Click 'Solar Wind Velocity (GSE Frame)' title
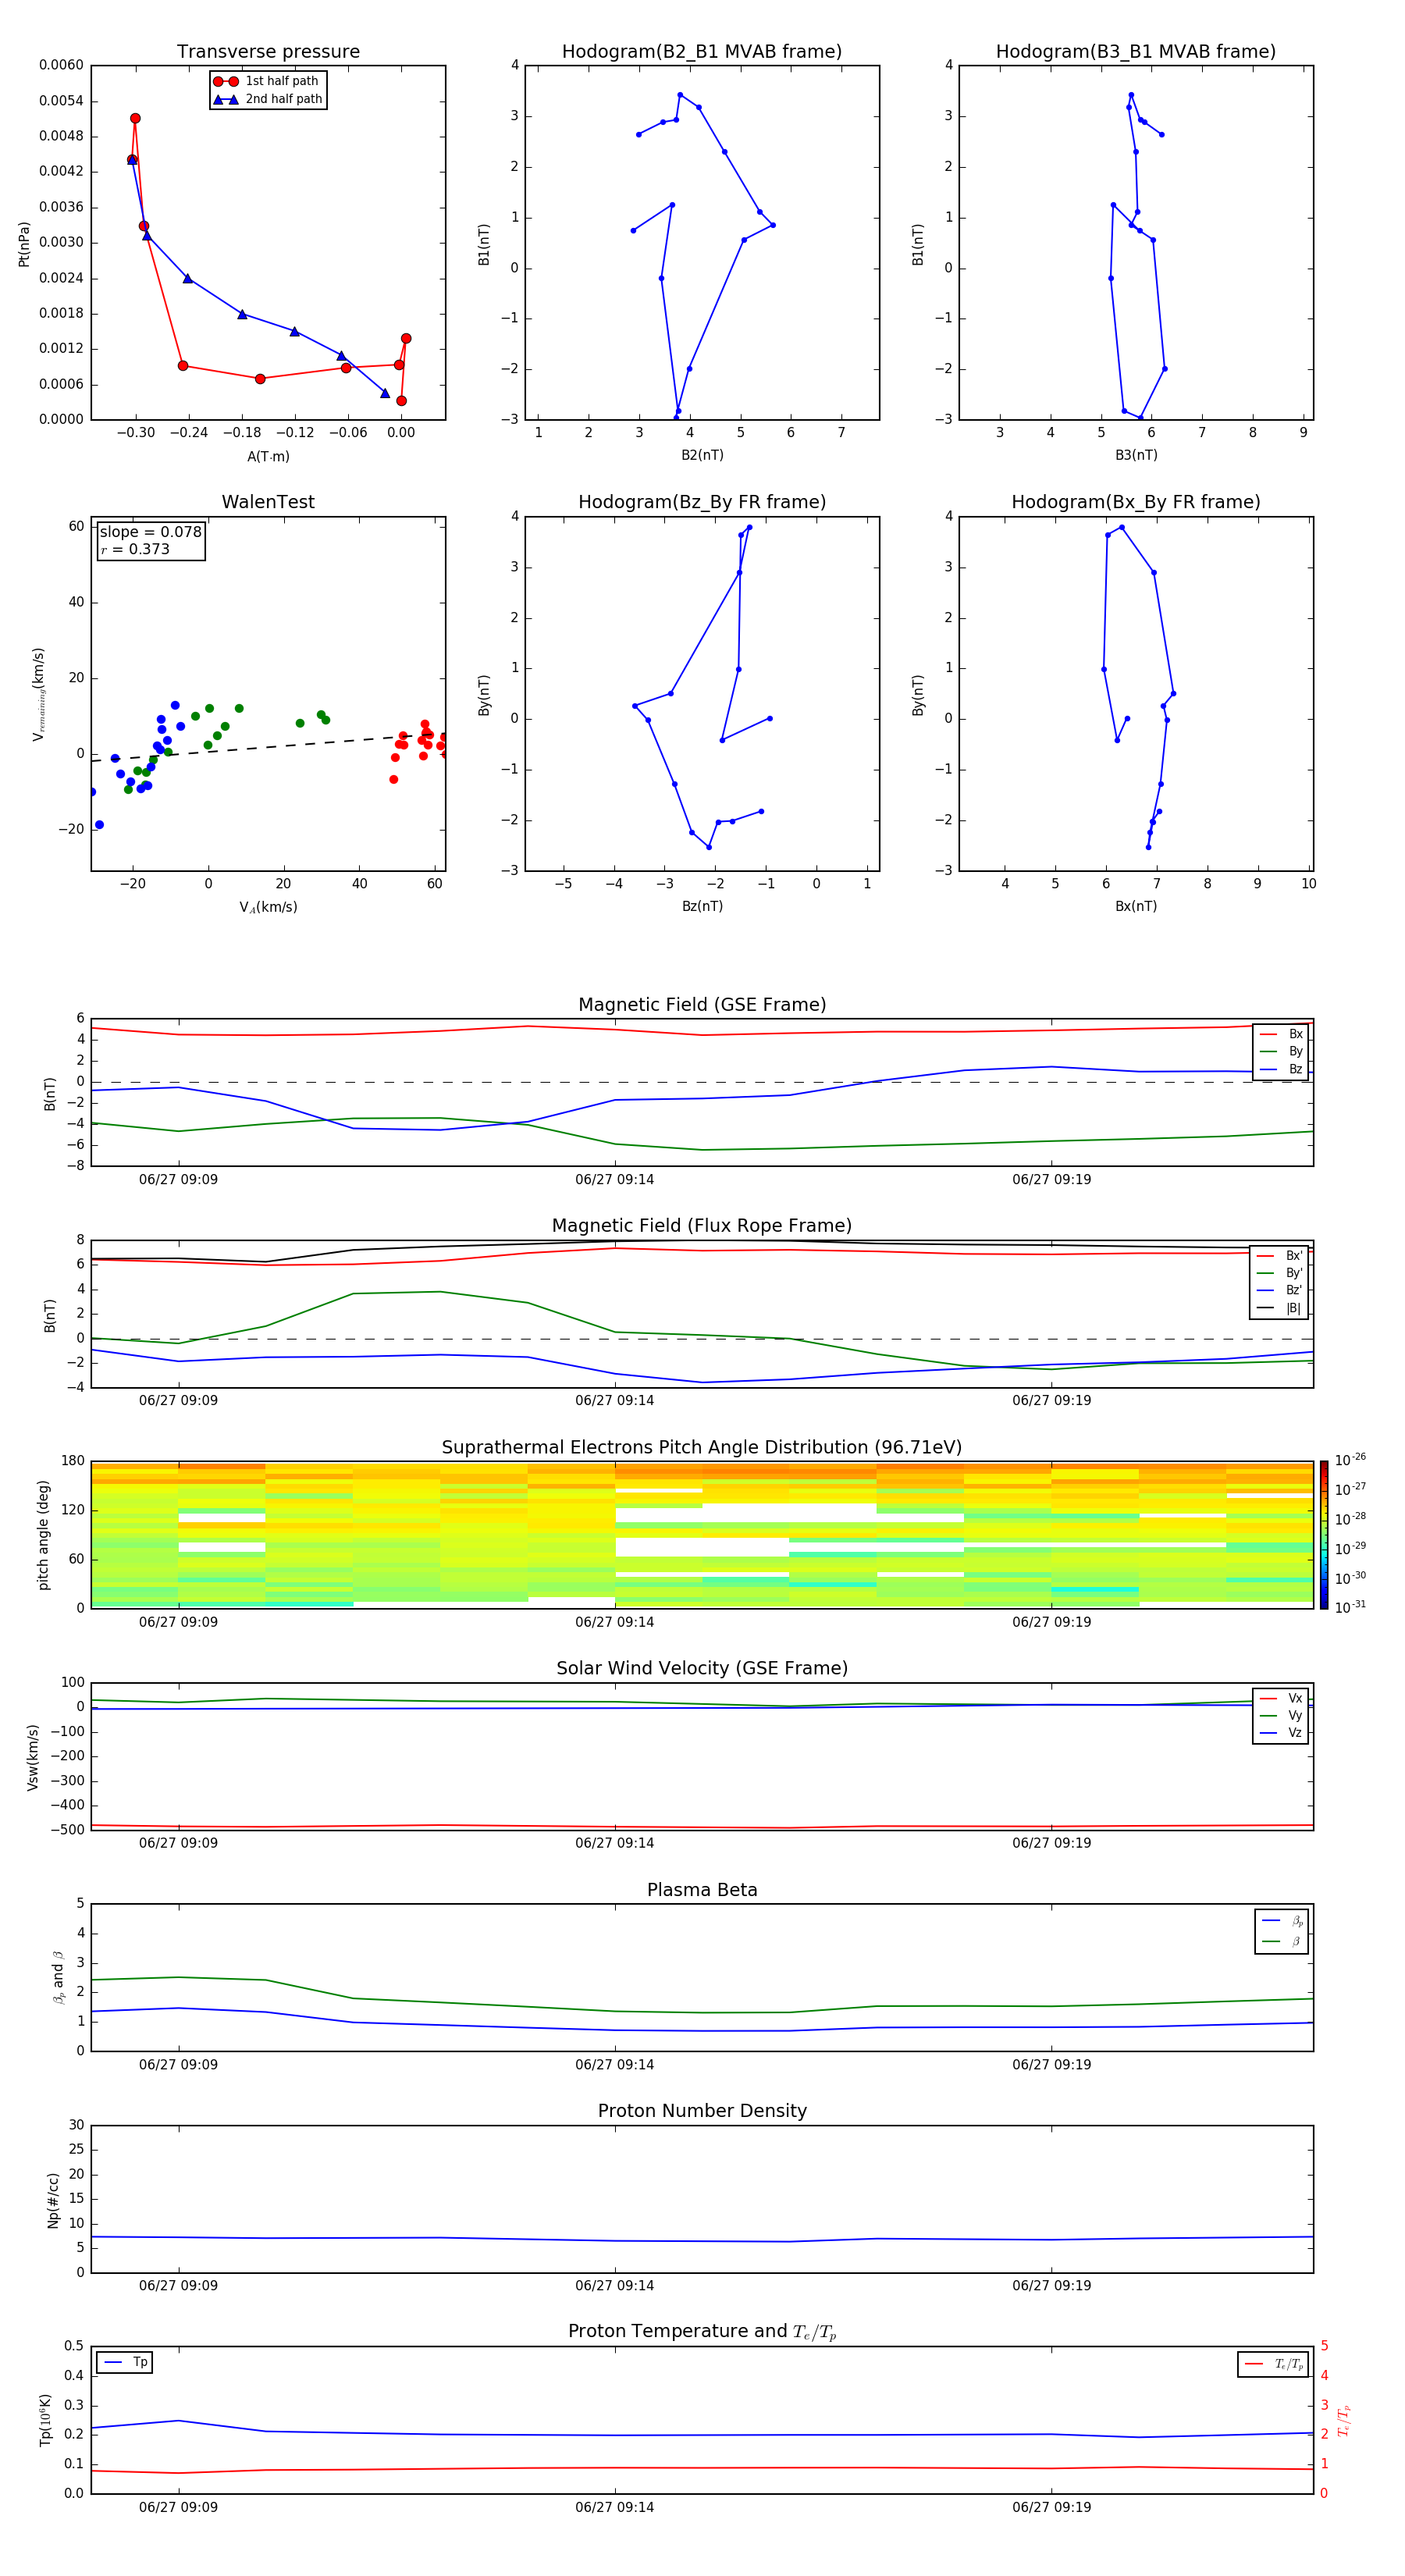The image size is (1405, 2576). pos(702,1668)
